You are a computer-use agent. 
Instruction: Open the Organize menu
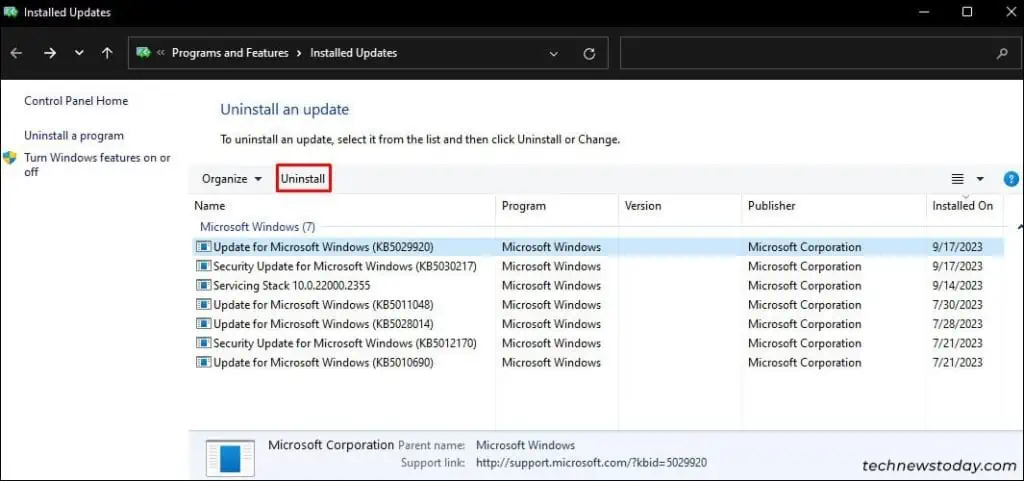[x=232, y=179]
